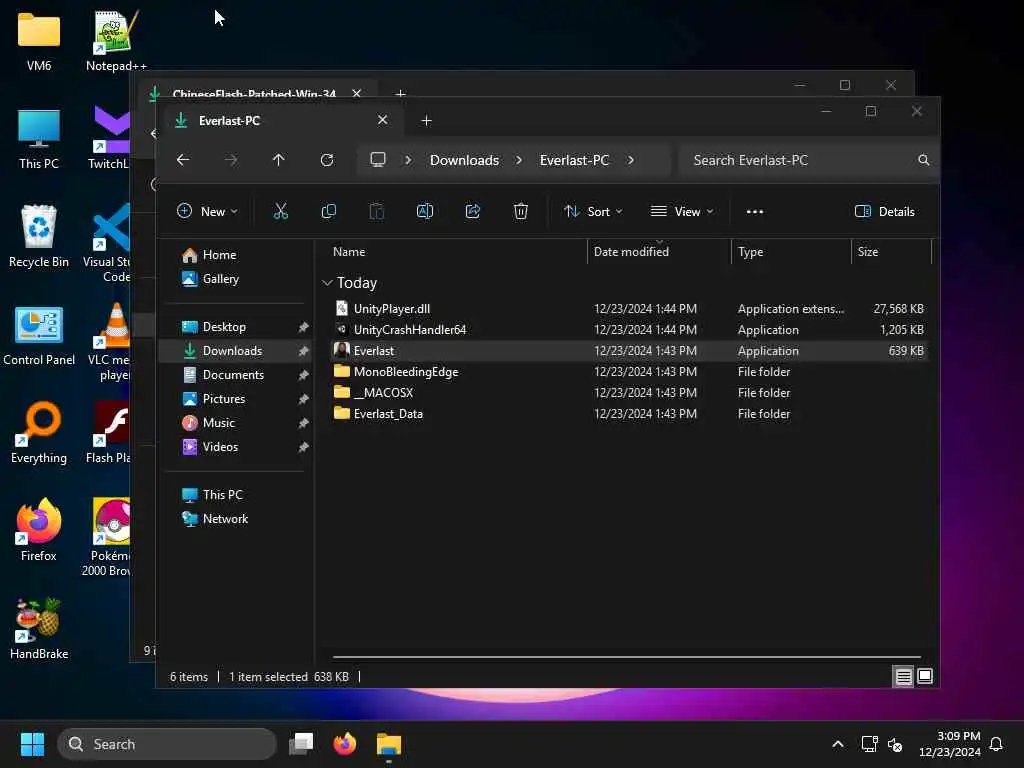Open the Windows Start menu
The width and height of the screenshot is (1024, 768).
pos(32,744)
